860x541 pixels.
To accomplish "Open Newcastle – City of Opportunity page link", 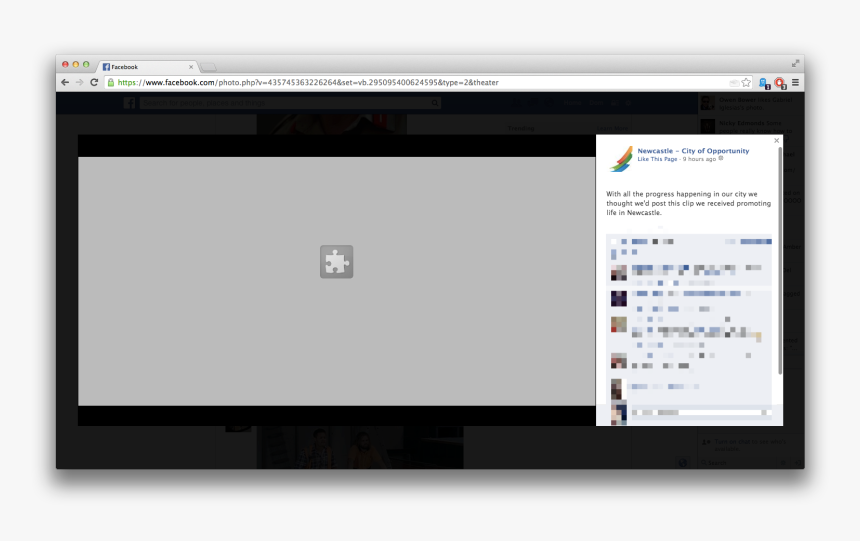I will pyautogui.click(x=693, y=151).
